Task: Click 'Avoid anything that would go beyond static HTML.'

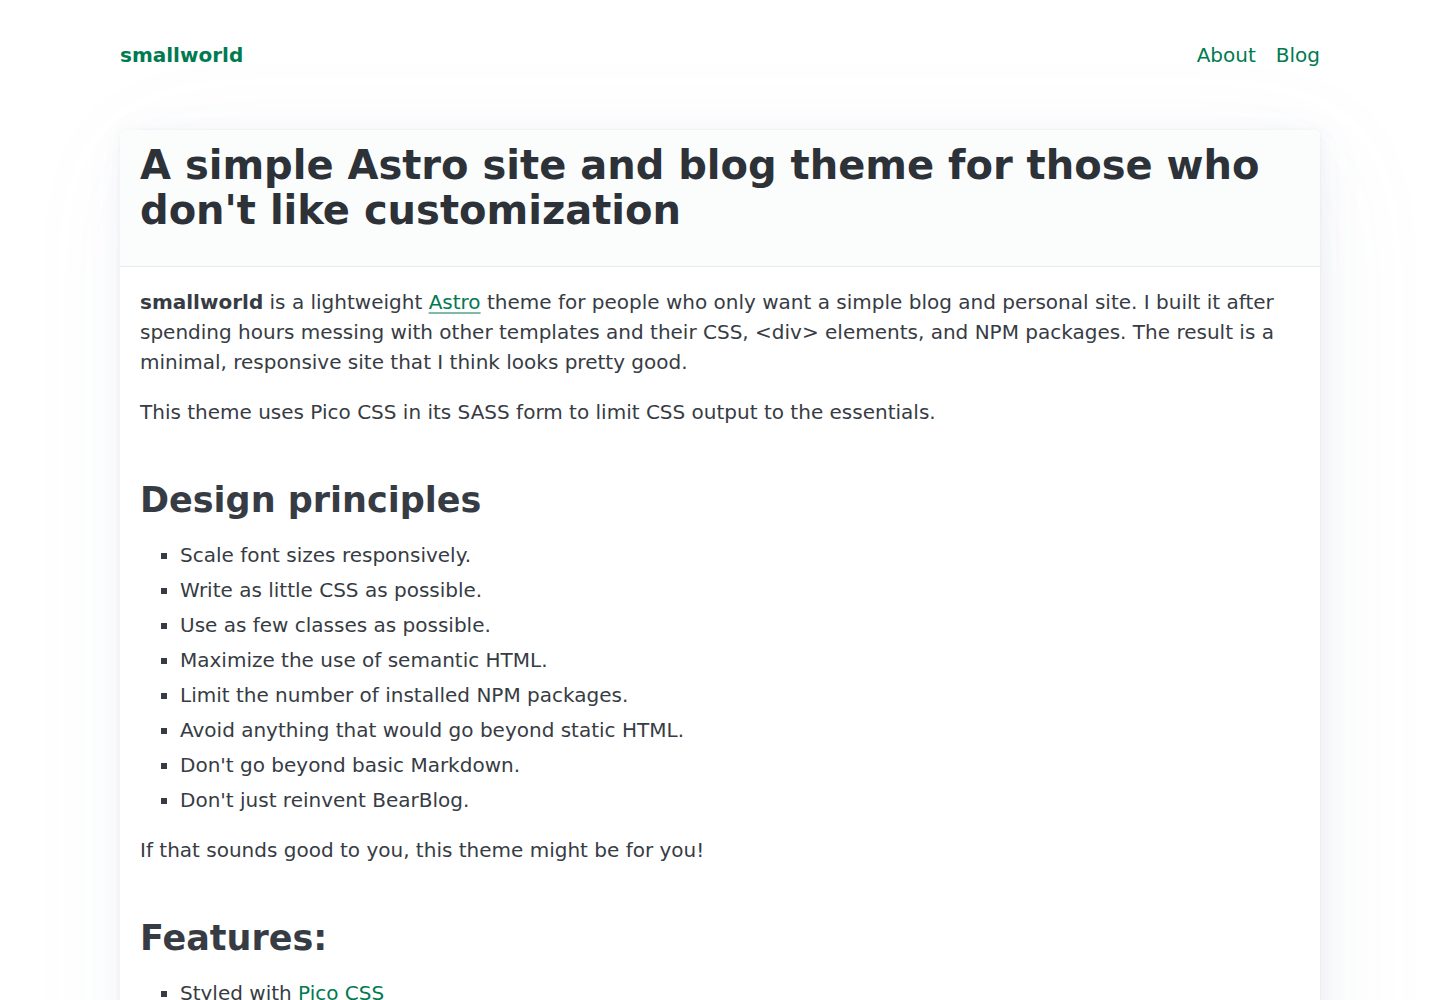Action: pos(432,730)
